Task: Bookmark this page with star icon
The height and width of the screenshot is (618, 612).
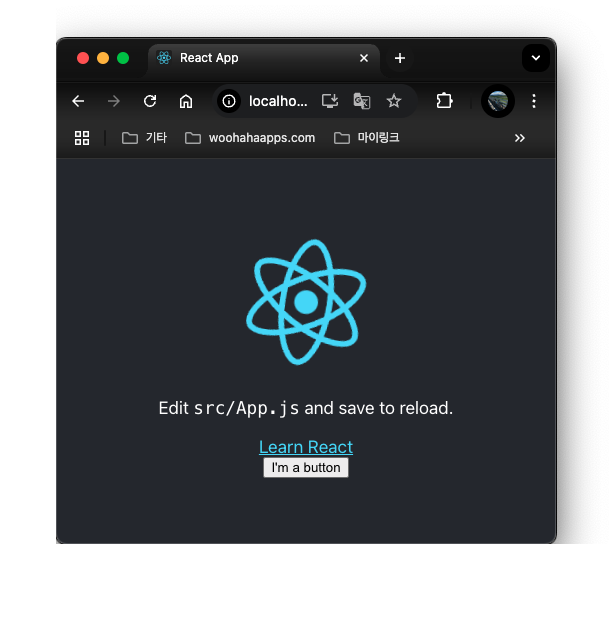Action: pyautogui.click(x=394, y=101)
